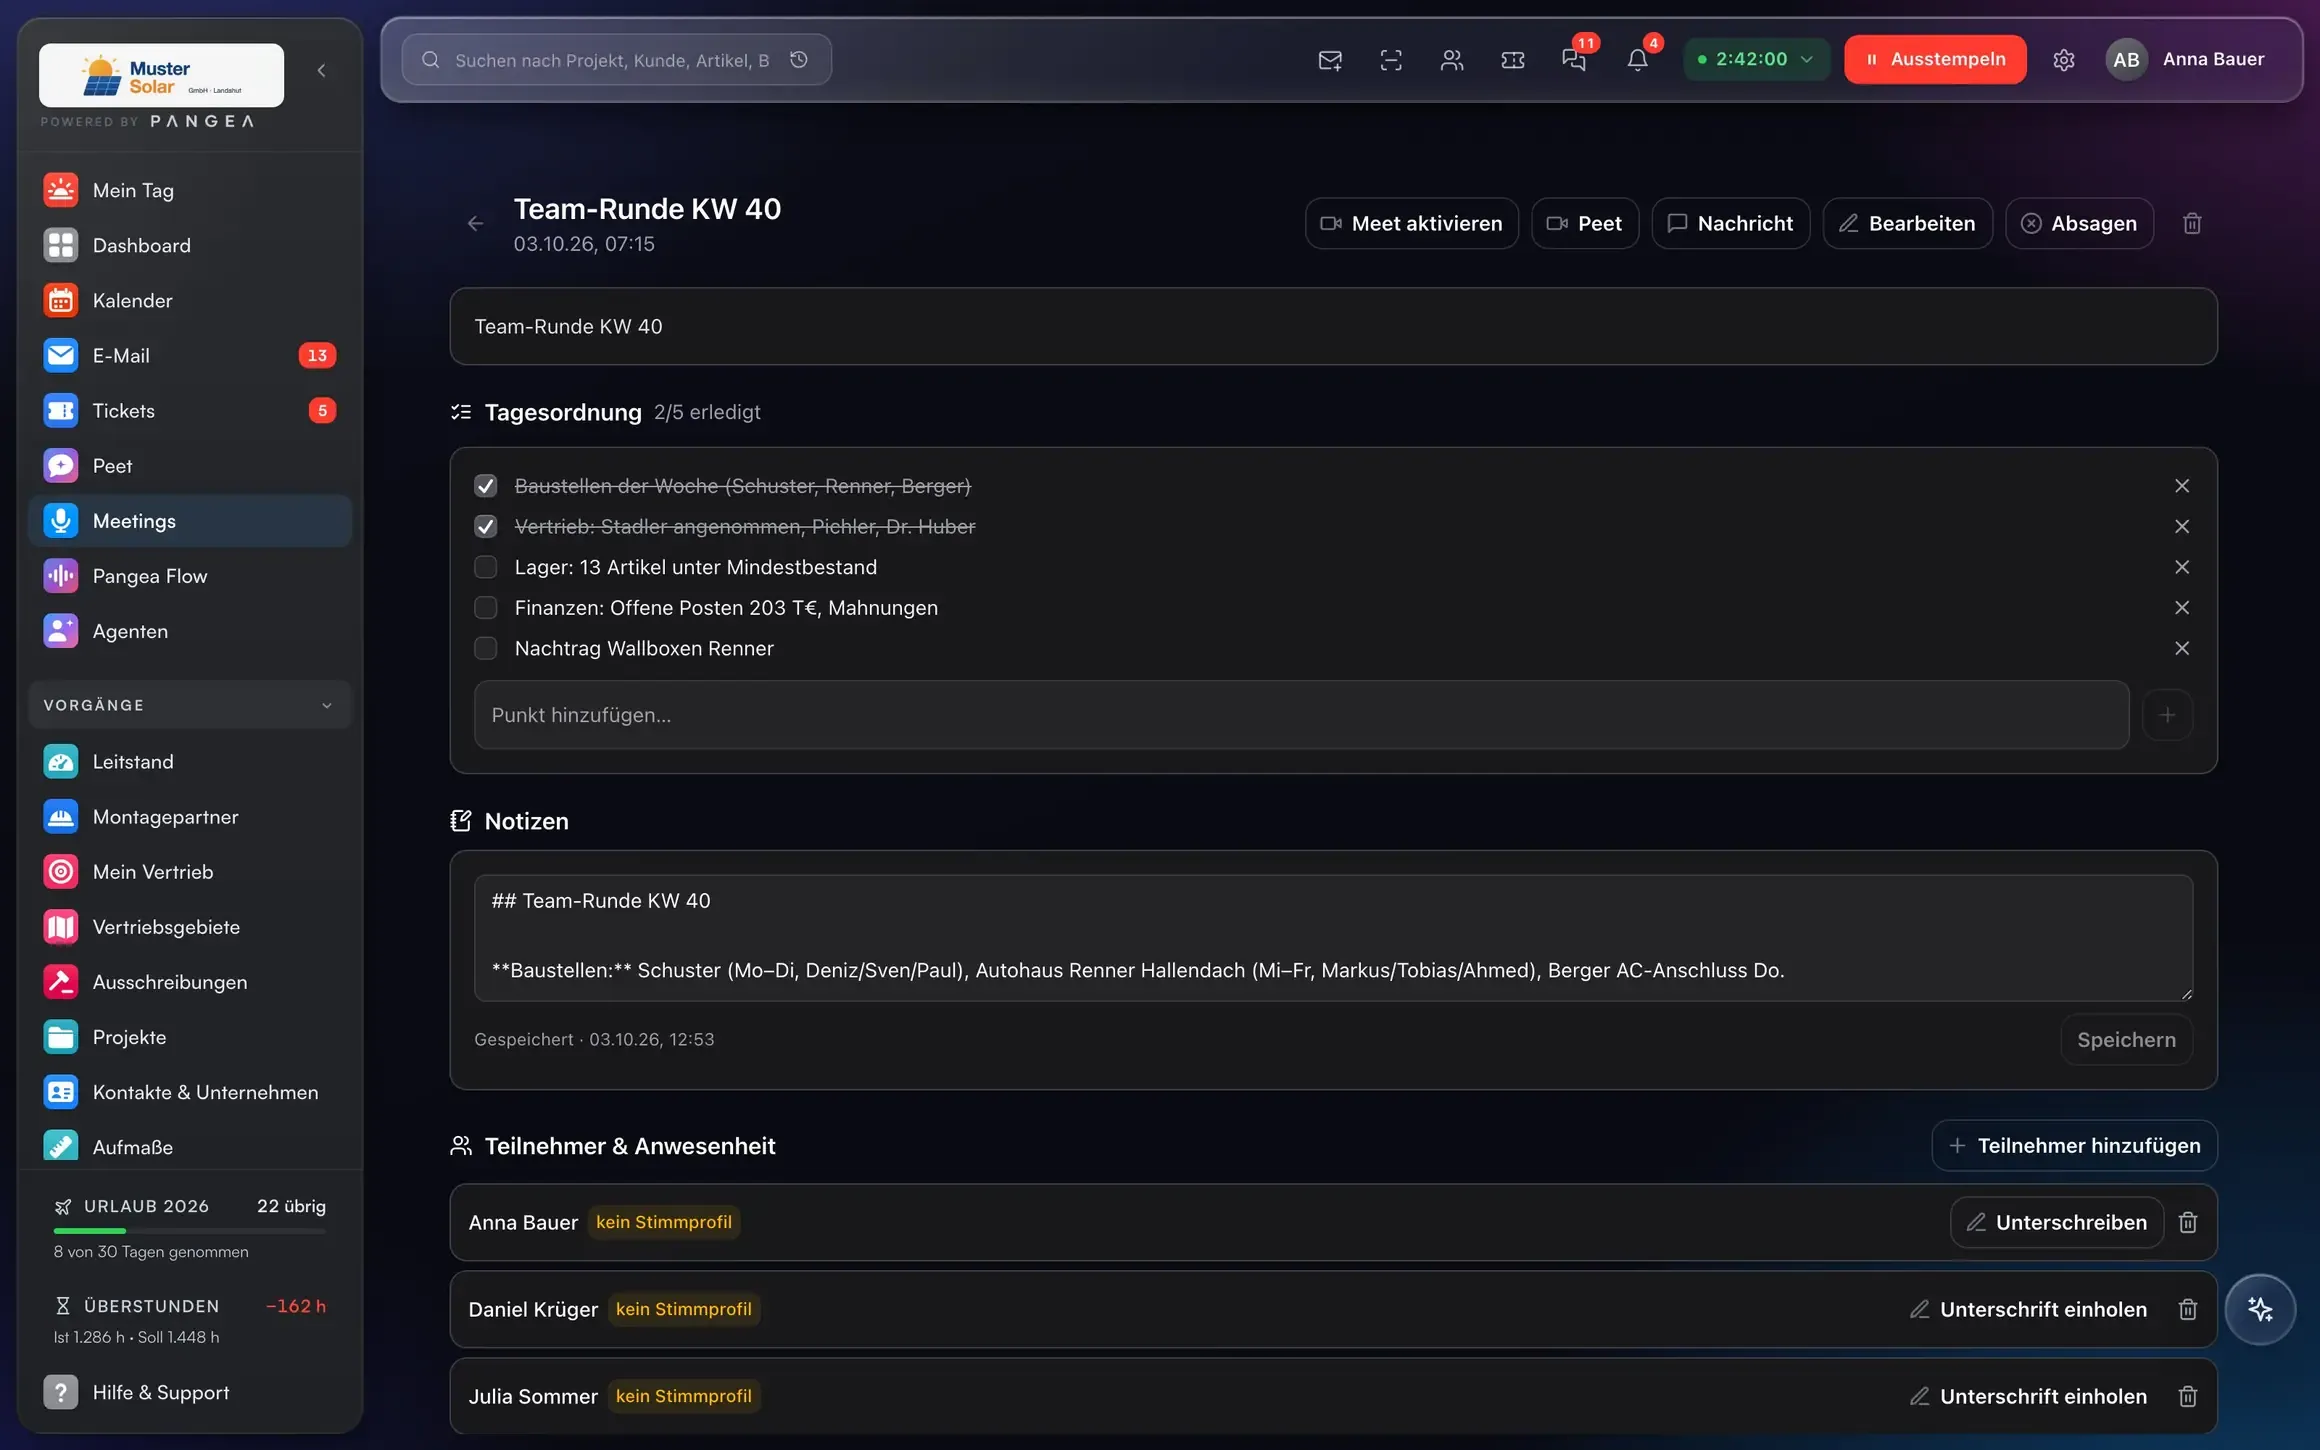Click the compose mail icon in top bar
The image size is (2320, 1450).
1330,60
